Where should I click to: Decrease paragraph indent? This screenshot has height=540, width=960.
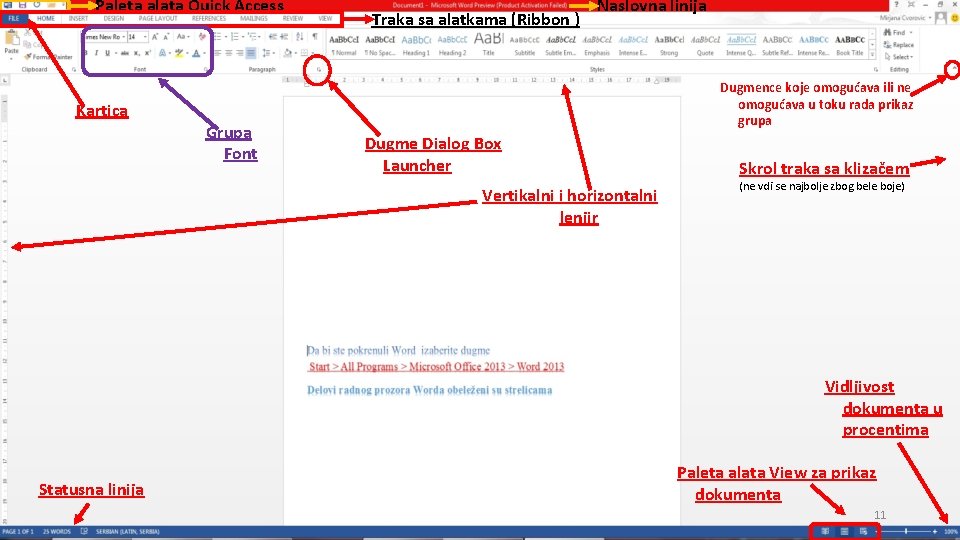272,37
